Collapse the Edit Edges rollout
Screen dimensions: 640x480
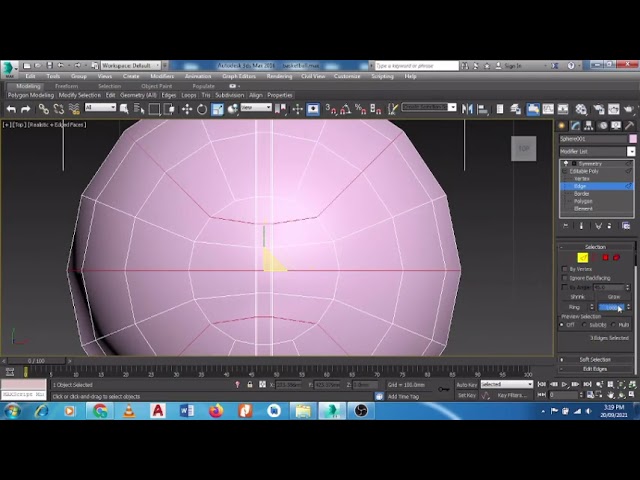pos(596,369)
